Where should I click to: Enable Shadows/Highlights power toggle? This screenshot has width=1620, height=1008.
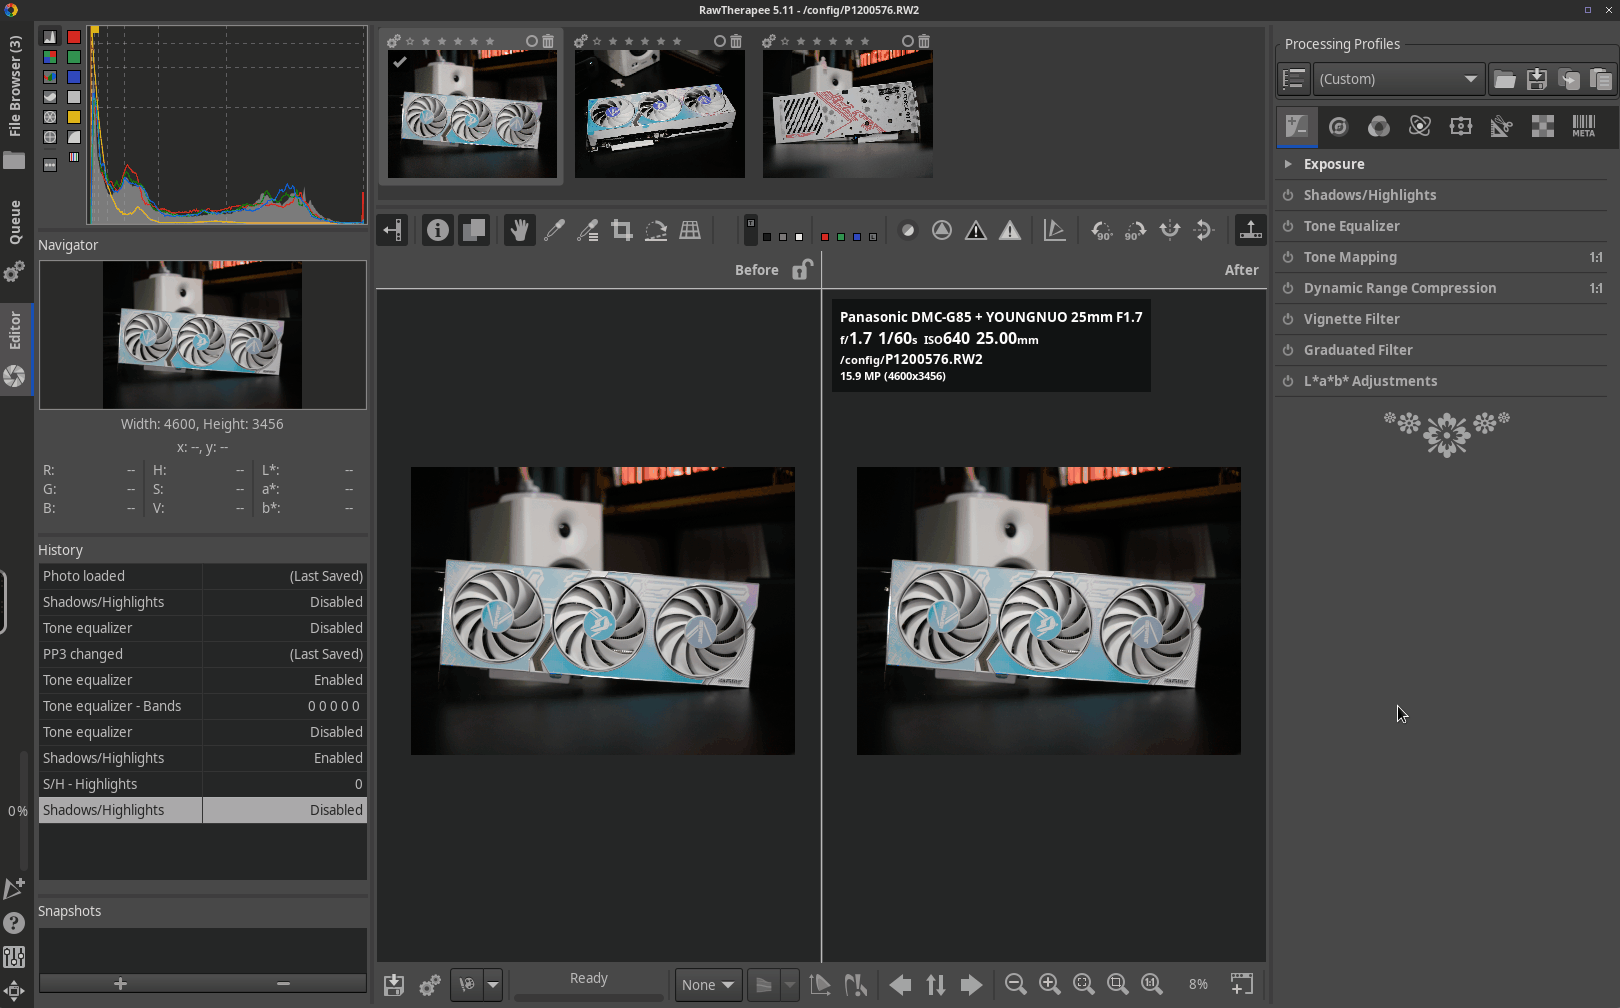pos(1288,195)
